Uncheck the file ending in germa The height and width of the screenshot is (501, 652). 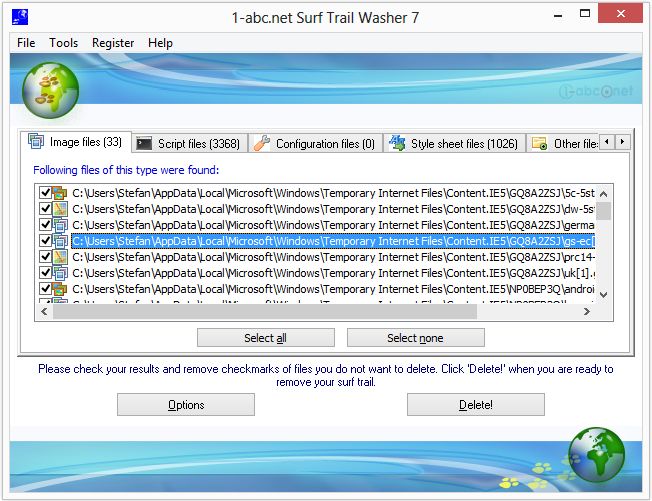pos(45,225)
